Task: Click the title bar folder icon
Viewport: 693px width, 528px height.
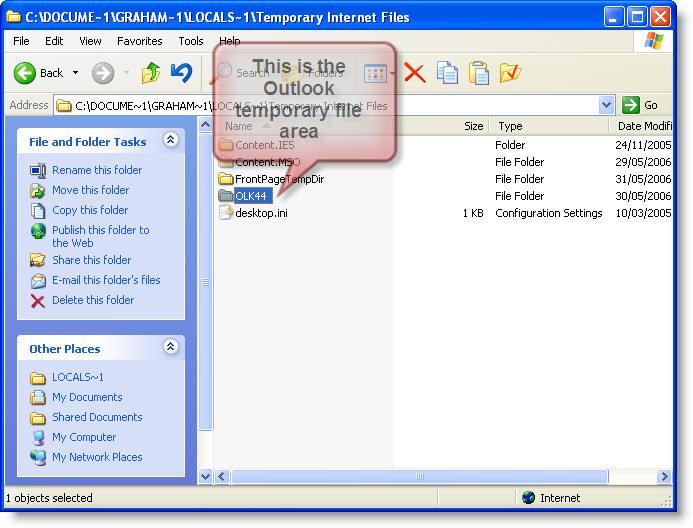Action: point(14,17)
